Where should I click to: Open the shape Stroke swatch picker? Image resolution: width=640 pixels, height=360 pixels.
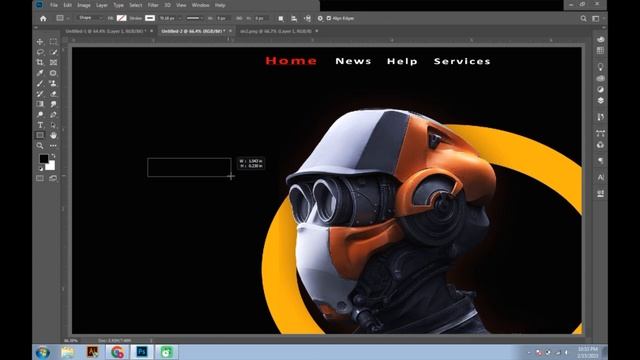click(x=150, y=18)
